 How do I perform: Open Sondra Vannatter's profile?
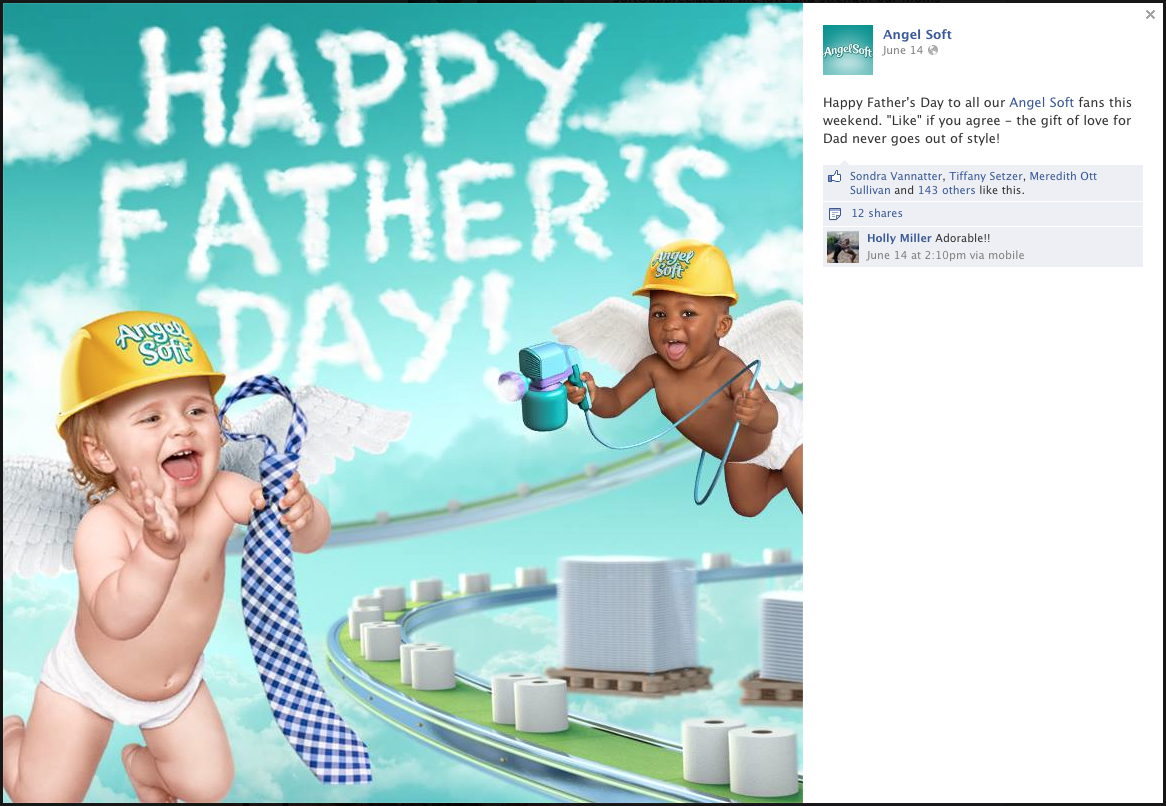click(896, 176)
